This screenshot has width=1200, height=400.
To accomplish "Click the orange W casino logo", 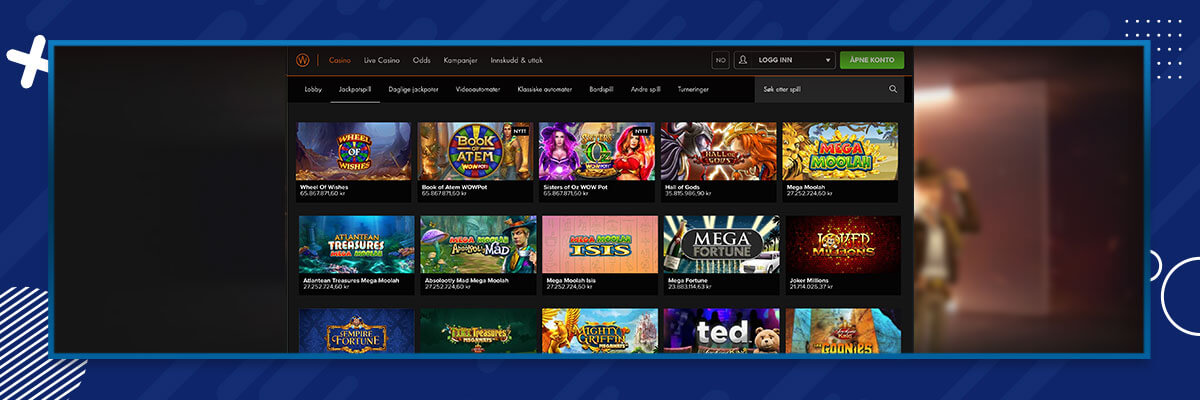I will point(303,60).
